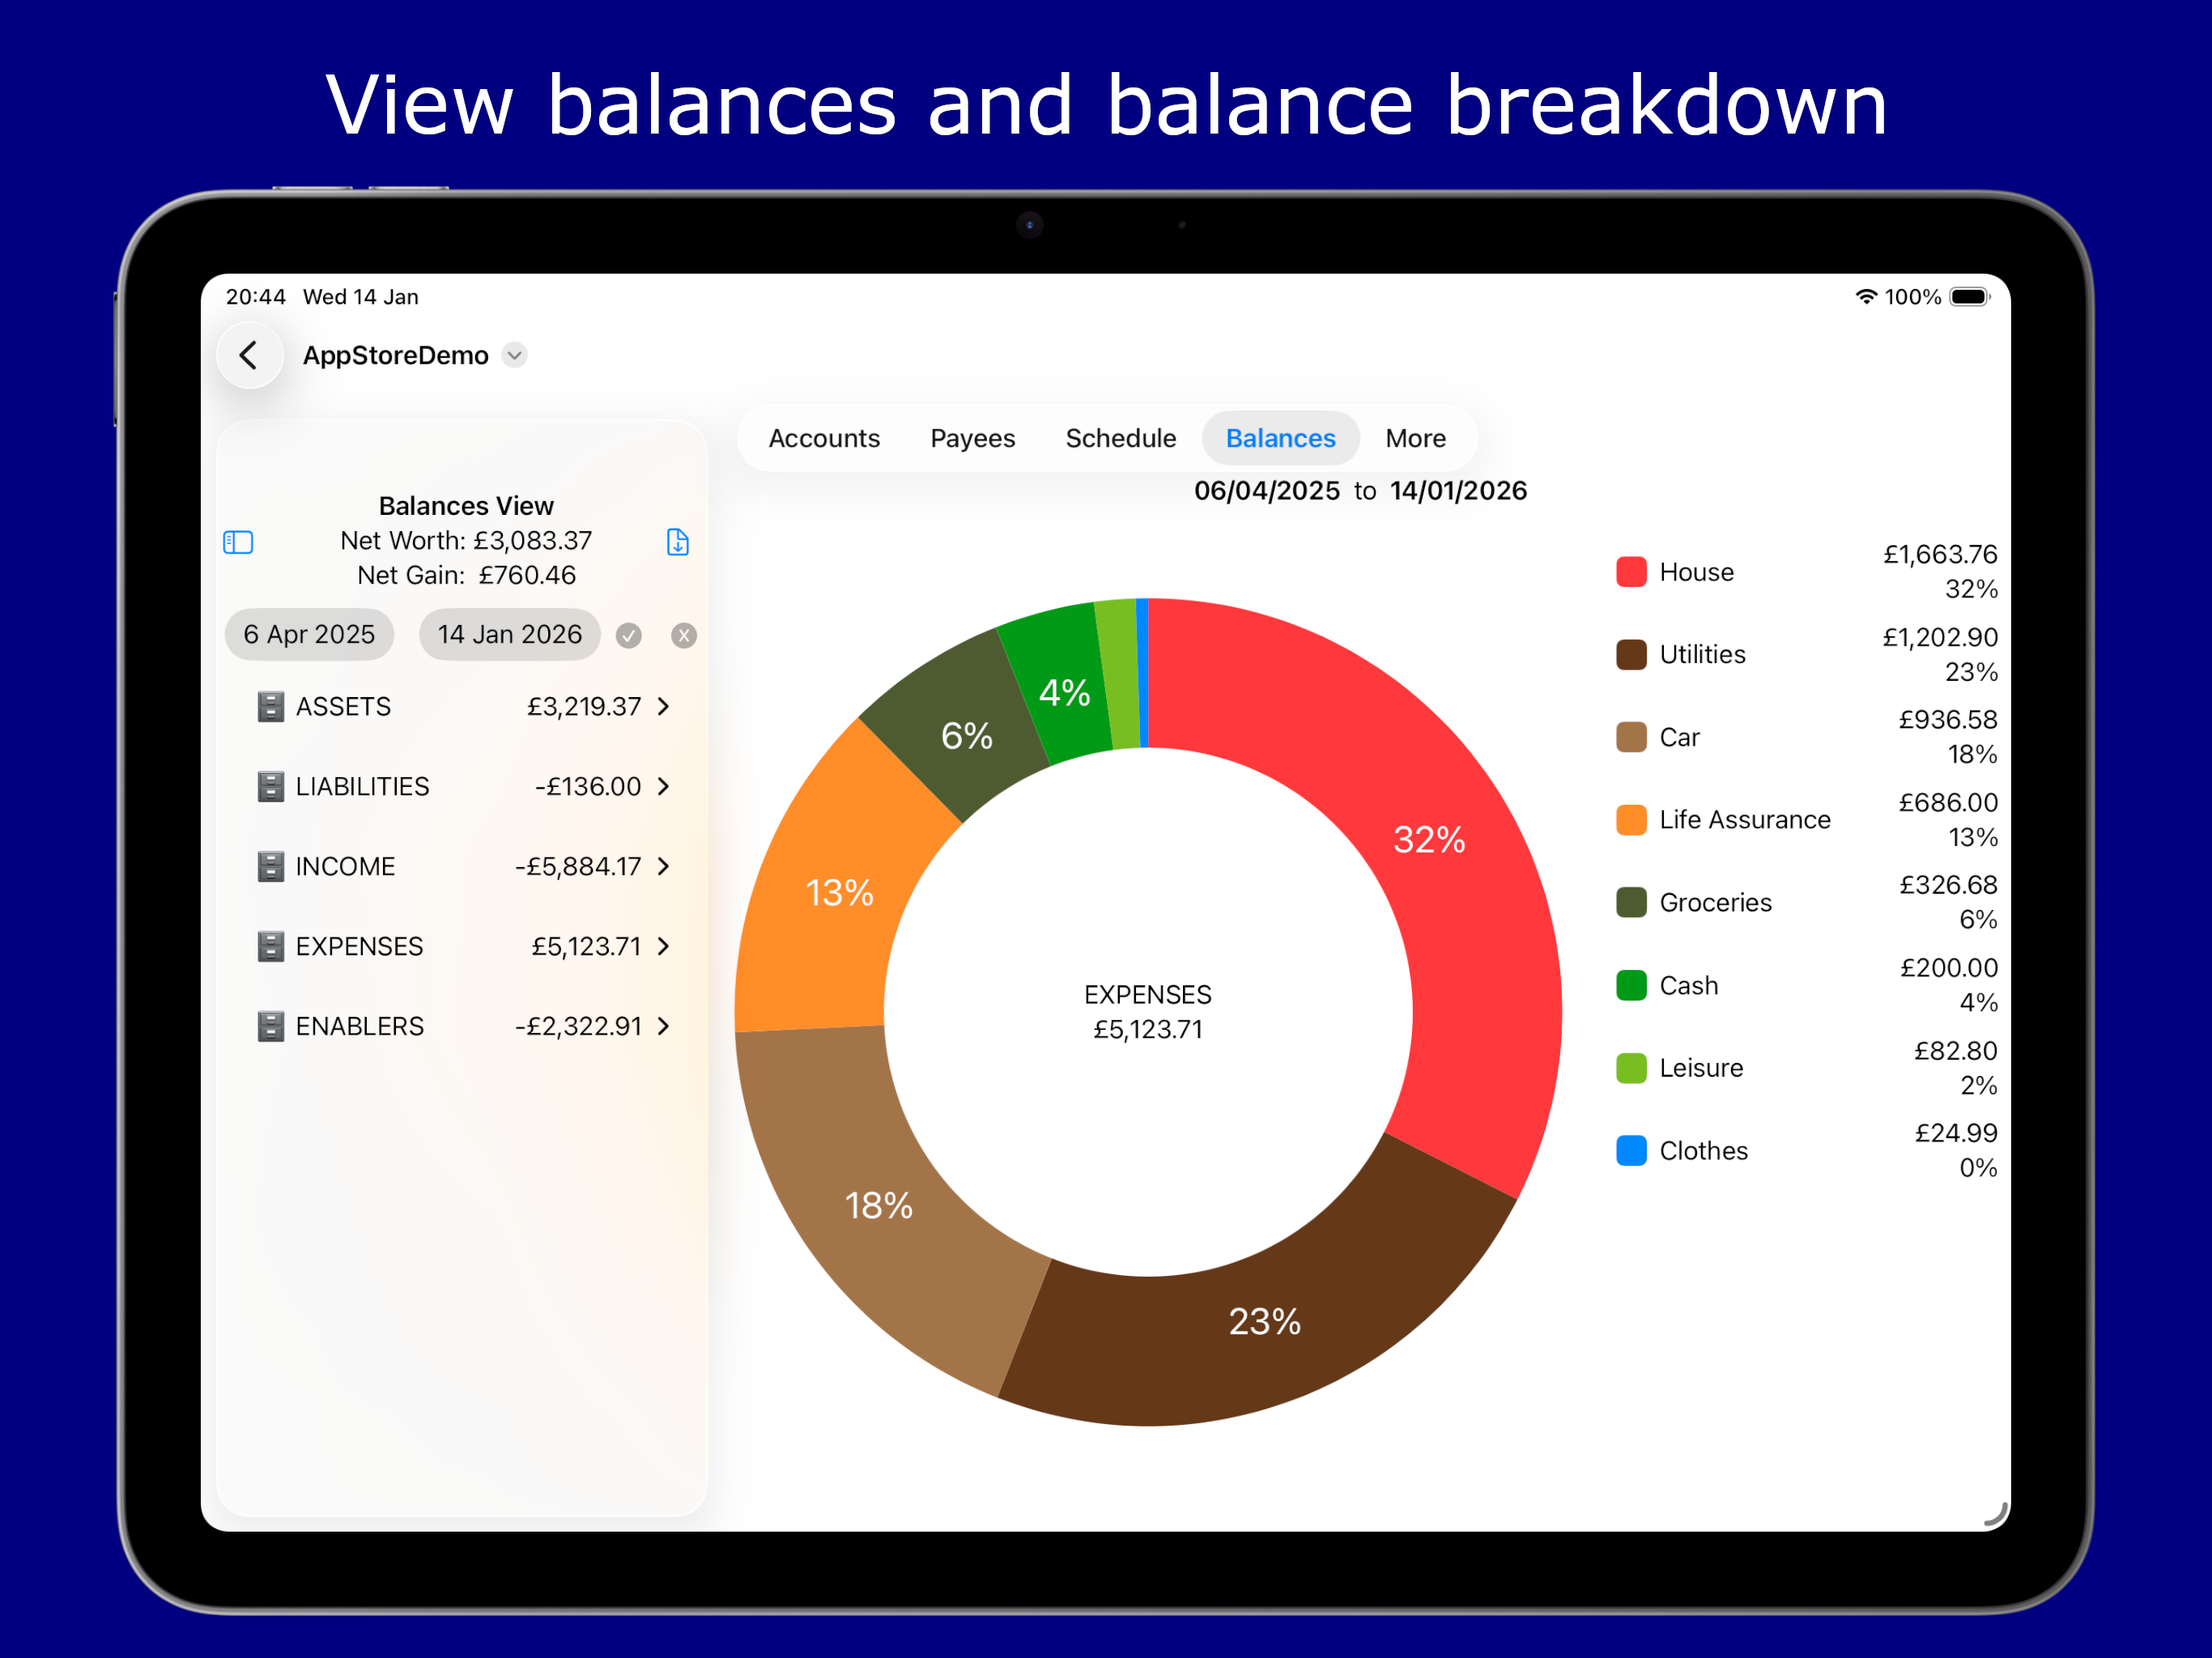Click the Groceries olive legend swatch
Image resolution: width=2212 pixels, height=1658 pixels.
[1632, 902]
